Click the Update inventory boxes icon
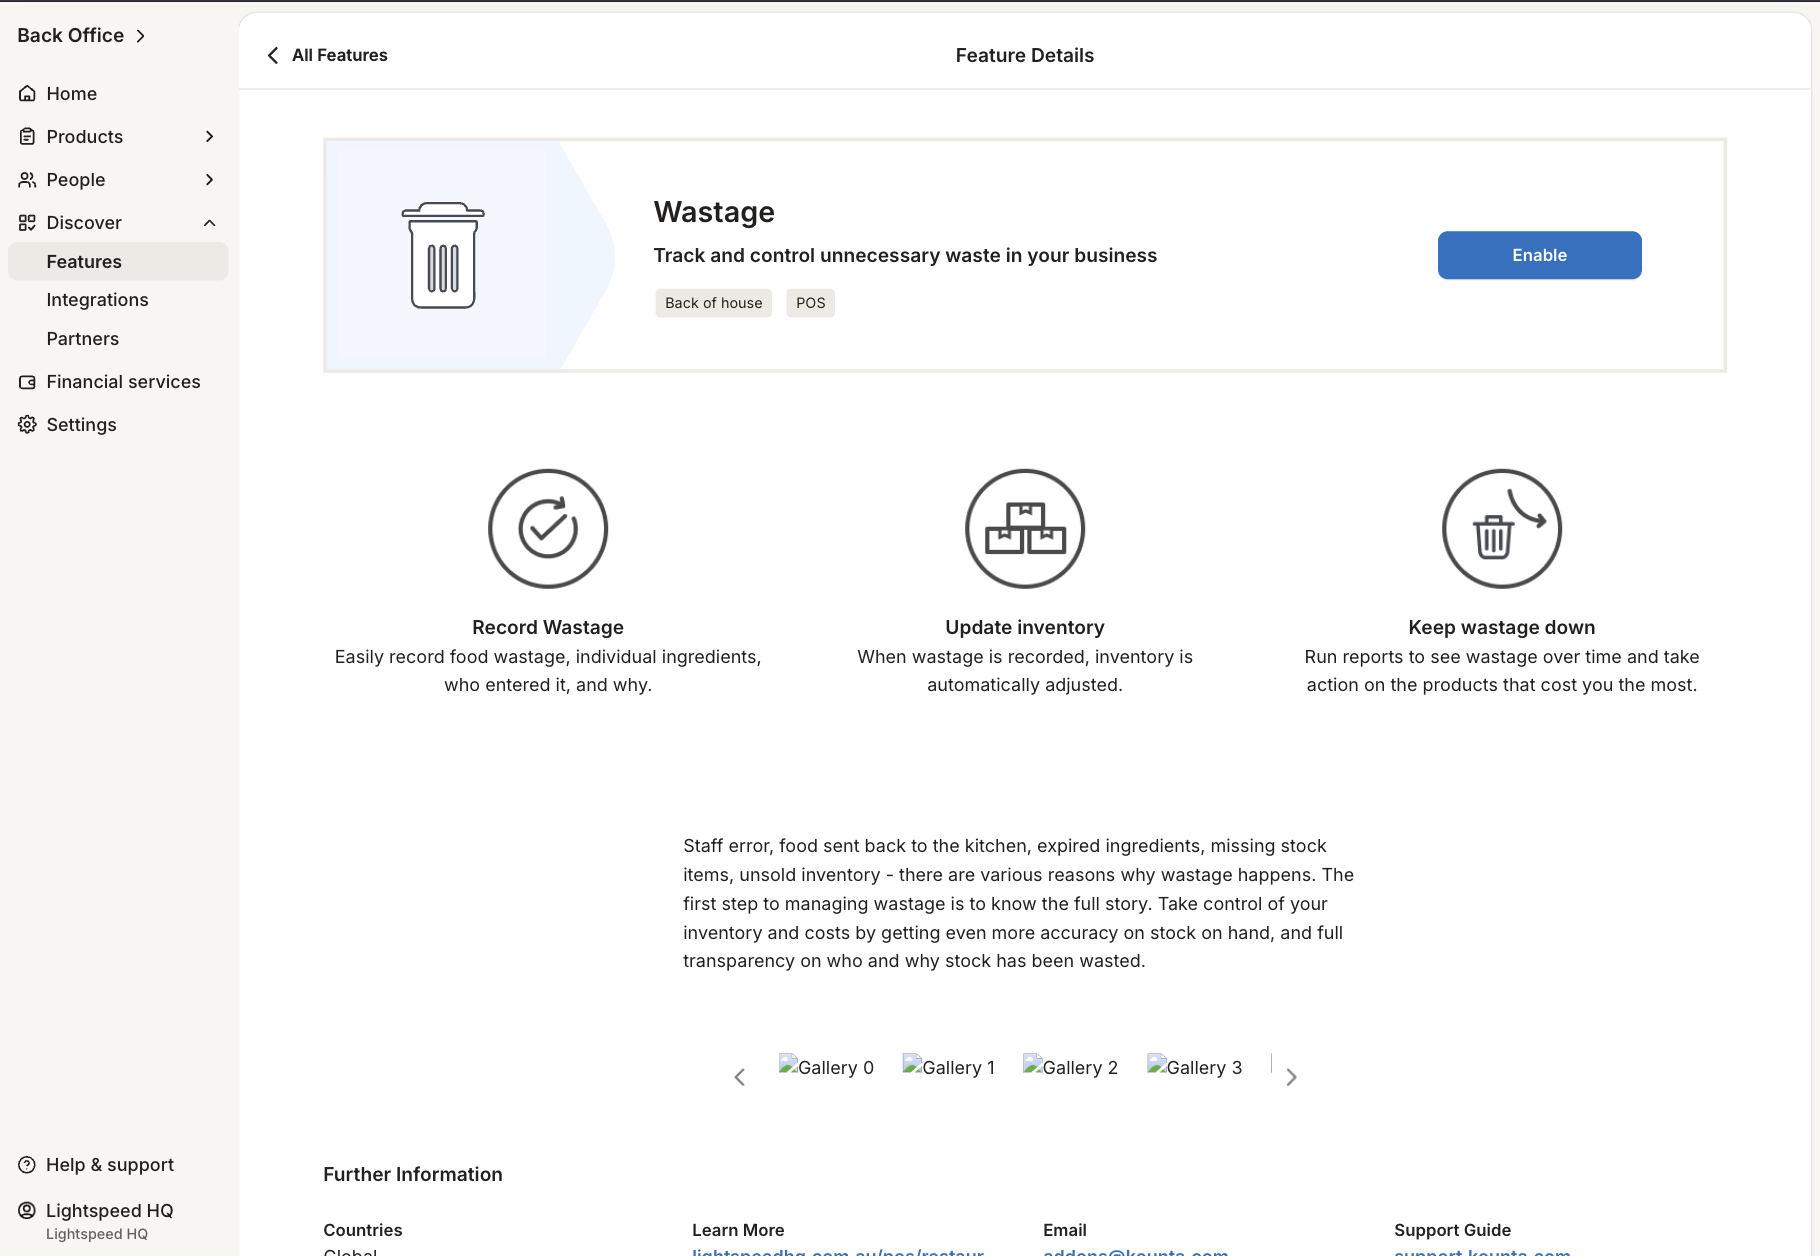The image size is (1820, 1256). (1025, 529)
